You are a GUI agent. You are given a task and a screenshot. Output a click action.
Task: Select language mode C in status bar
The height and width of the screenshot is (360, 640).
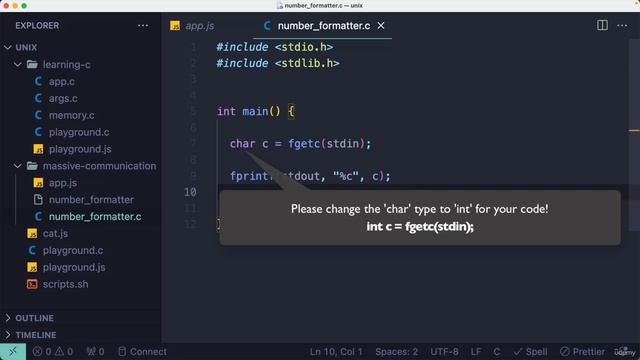[496, 351]
